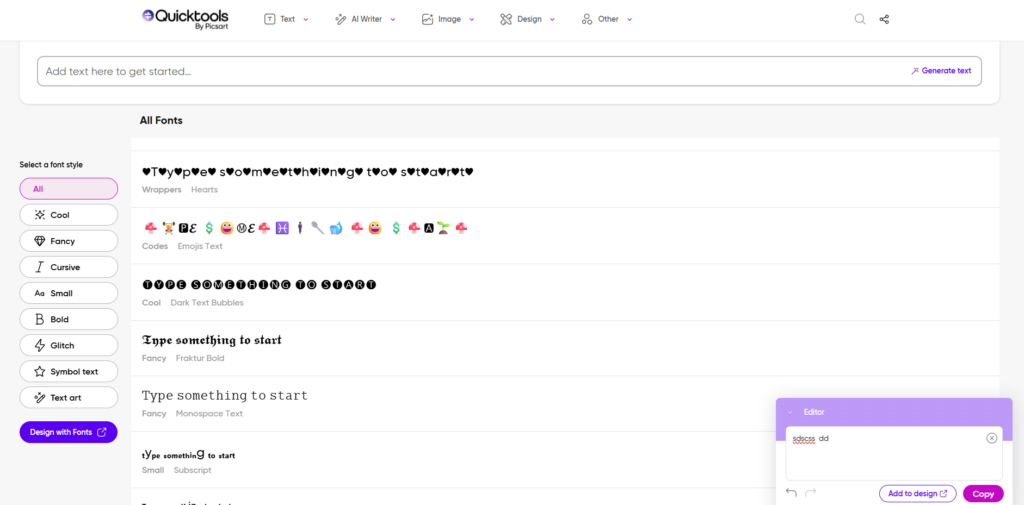Select the Fancy font style filter
1024x505 pixels.
69,241
